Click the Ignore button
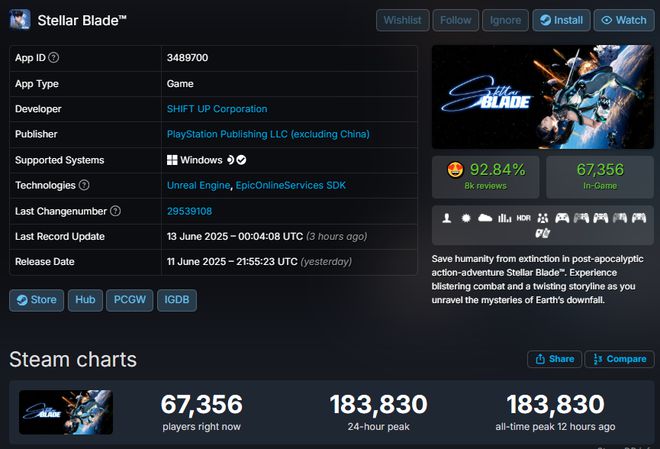 pos(505,20)
